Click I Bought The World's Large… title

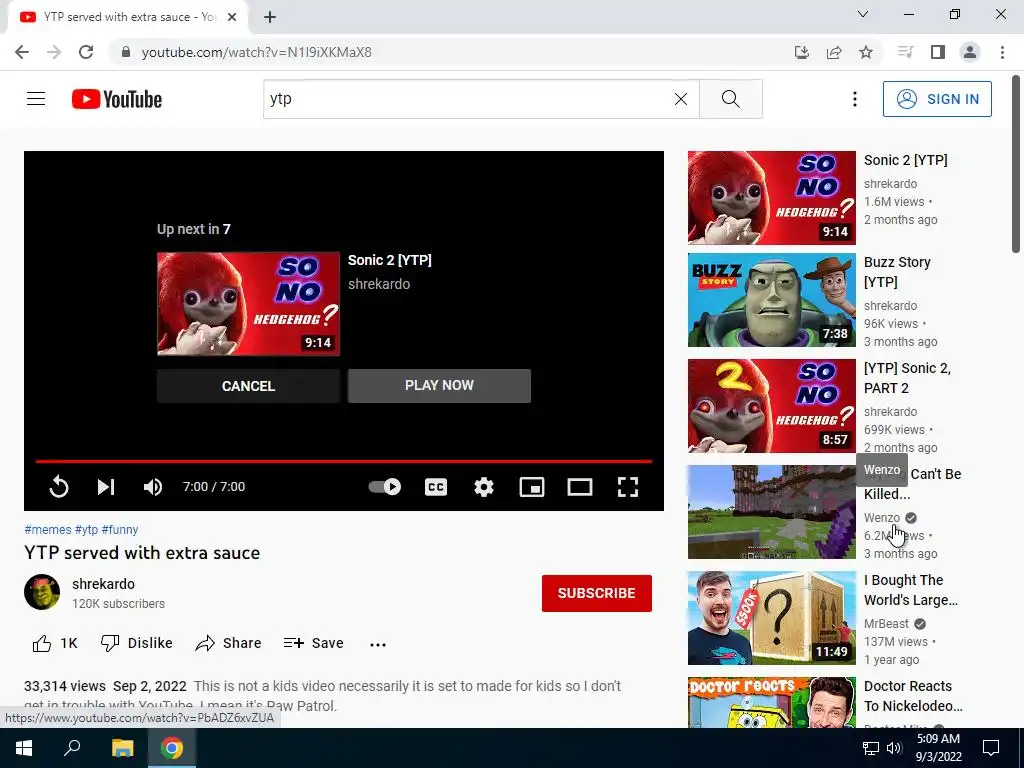911,590
